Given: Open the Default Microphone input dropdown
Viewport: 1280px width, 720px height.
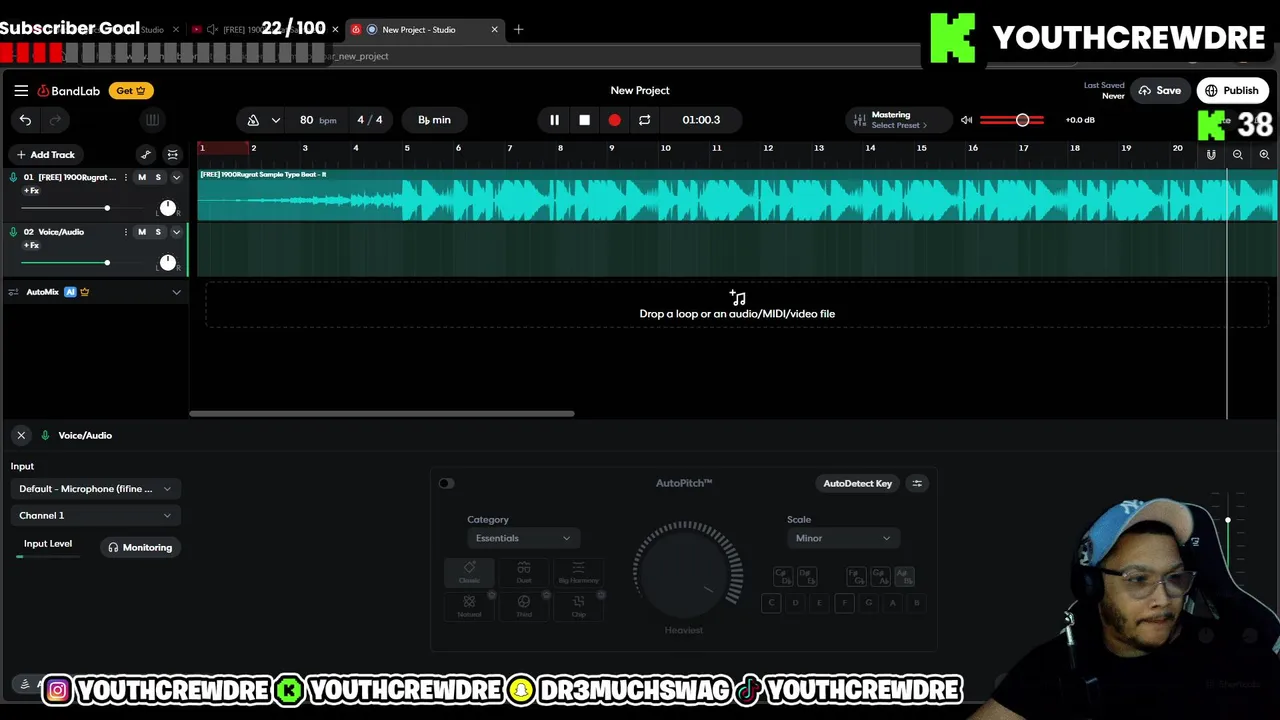Looking at the screenshot, I should [x=95, y=489].
